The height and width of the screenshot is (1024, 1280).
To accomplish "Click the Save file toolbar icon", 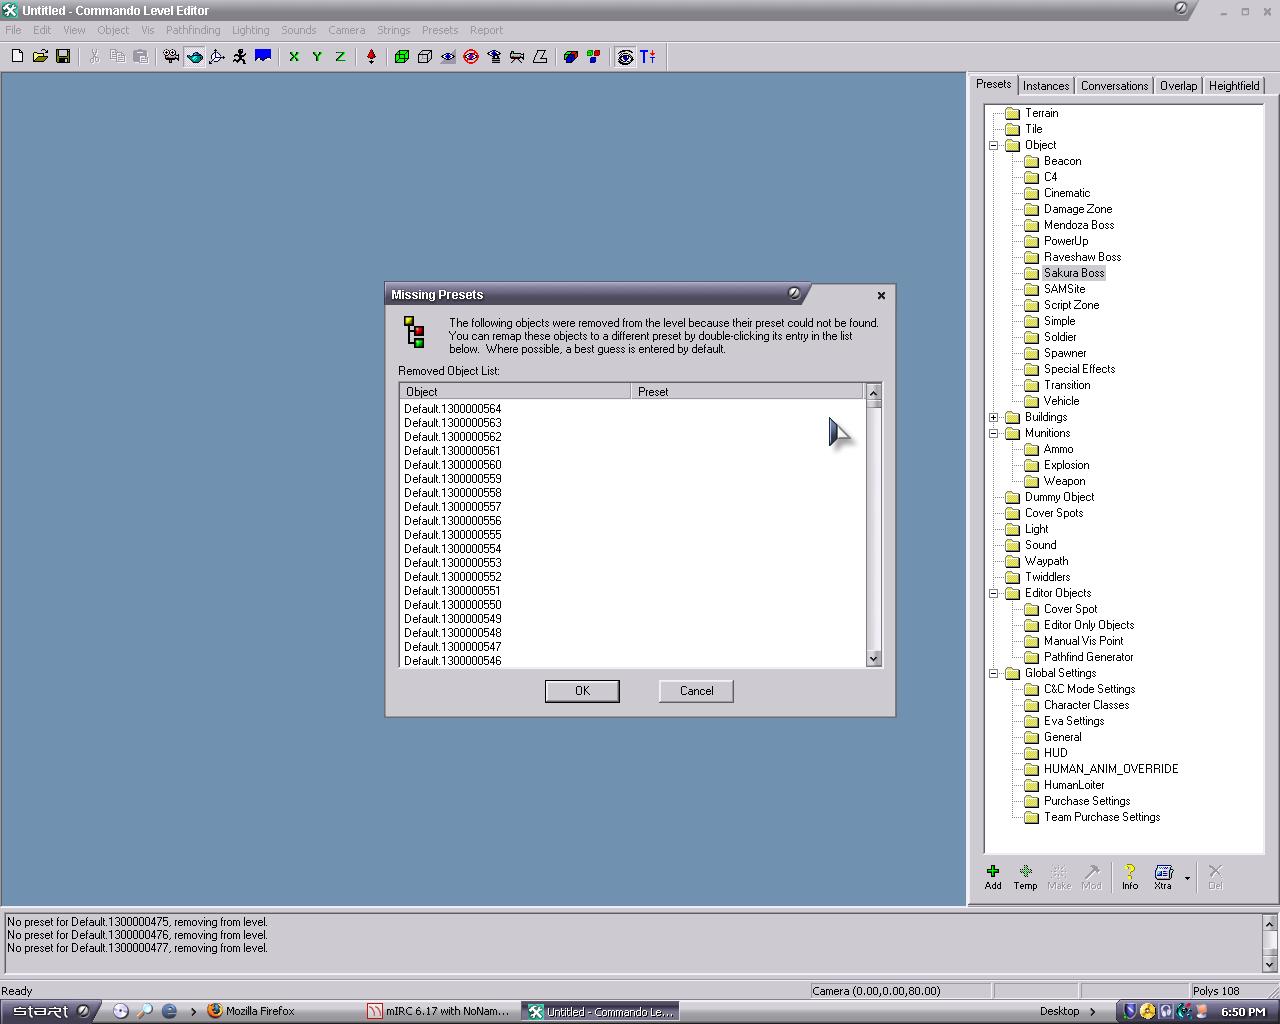I will (x=63, y=57).
